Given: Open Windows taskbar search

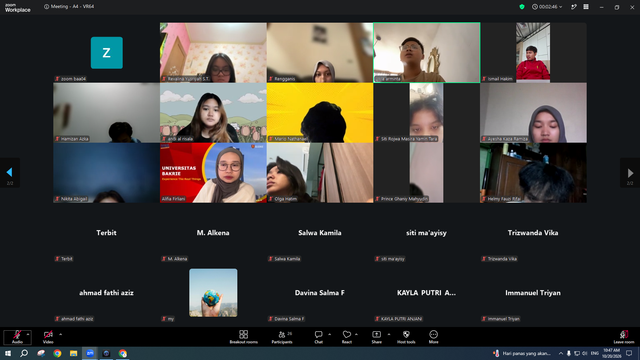Looking at the screenshot, I should (24, 353).
